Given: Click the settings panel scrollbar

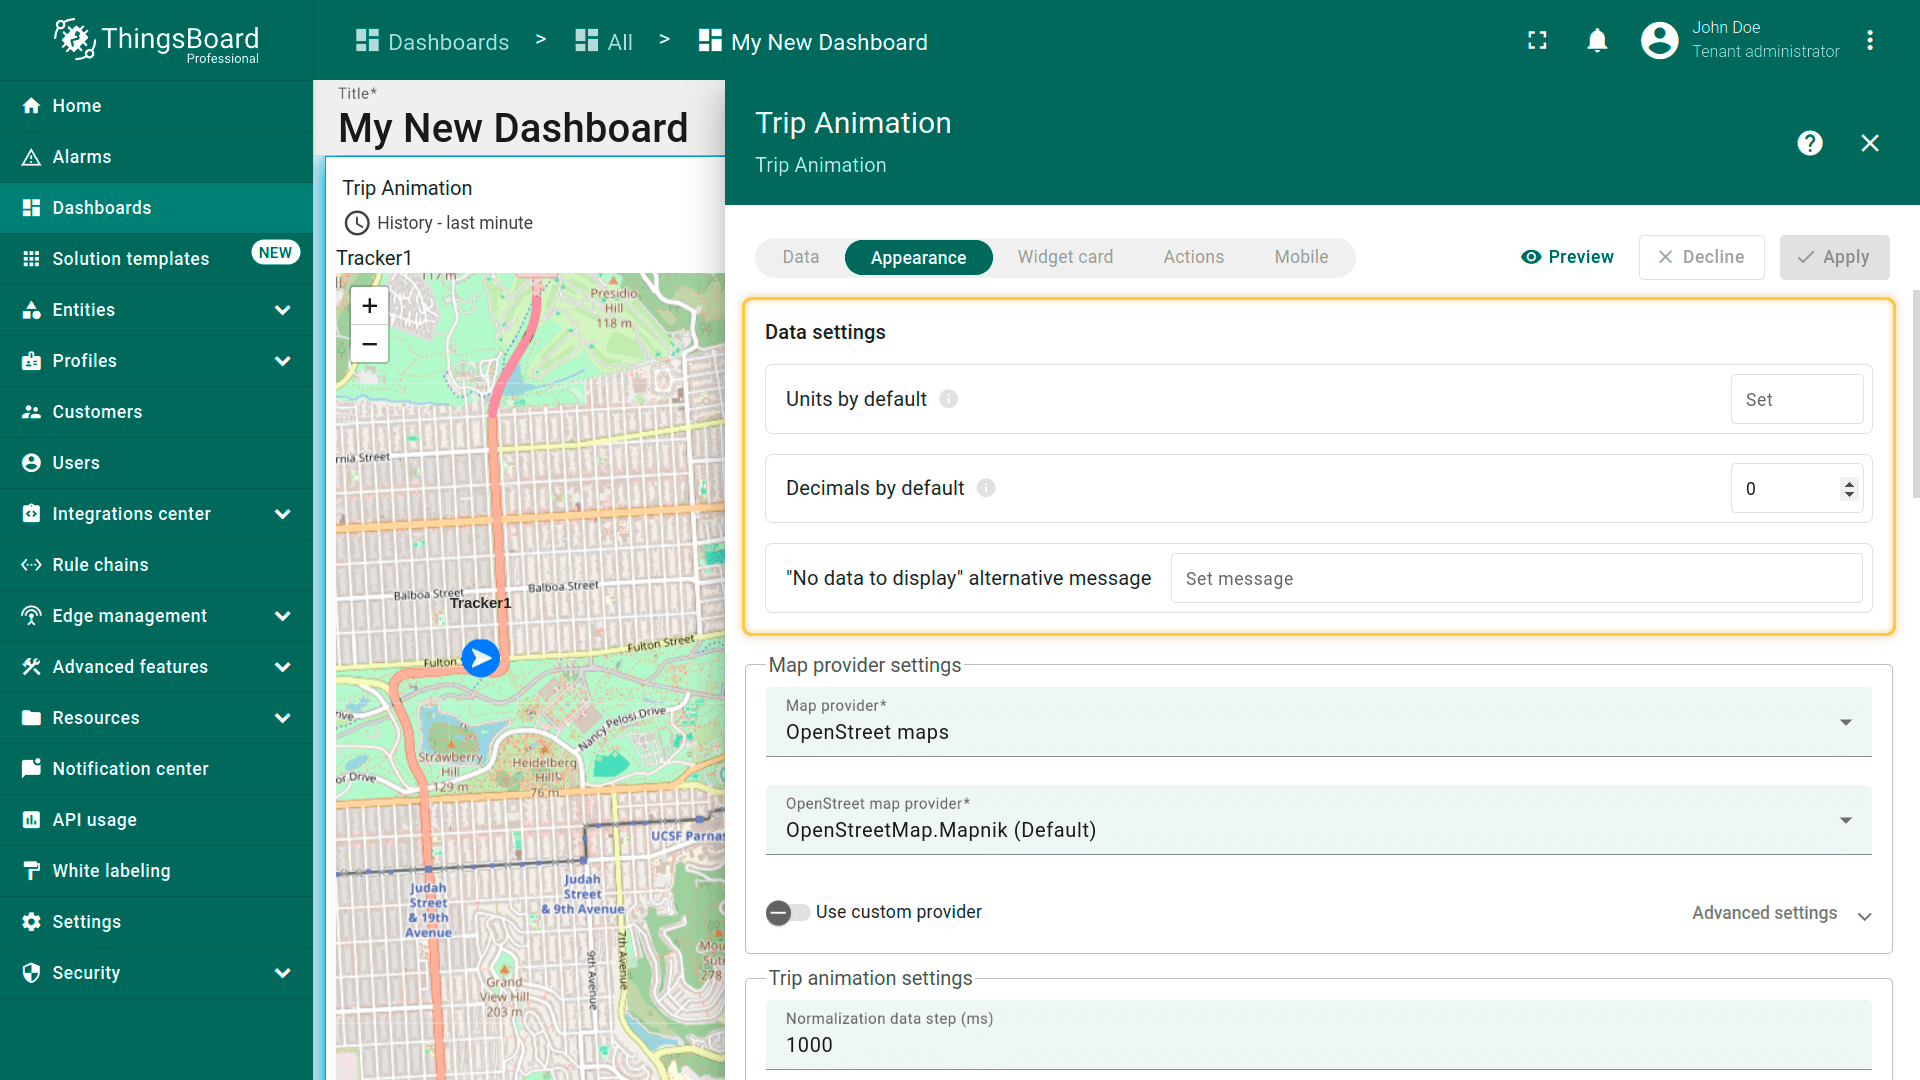Looking at the screenshot, I should (1915, 394).
